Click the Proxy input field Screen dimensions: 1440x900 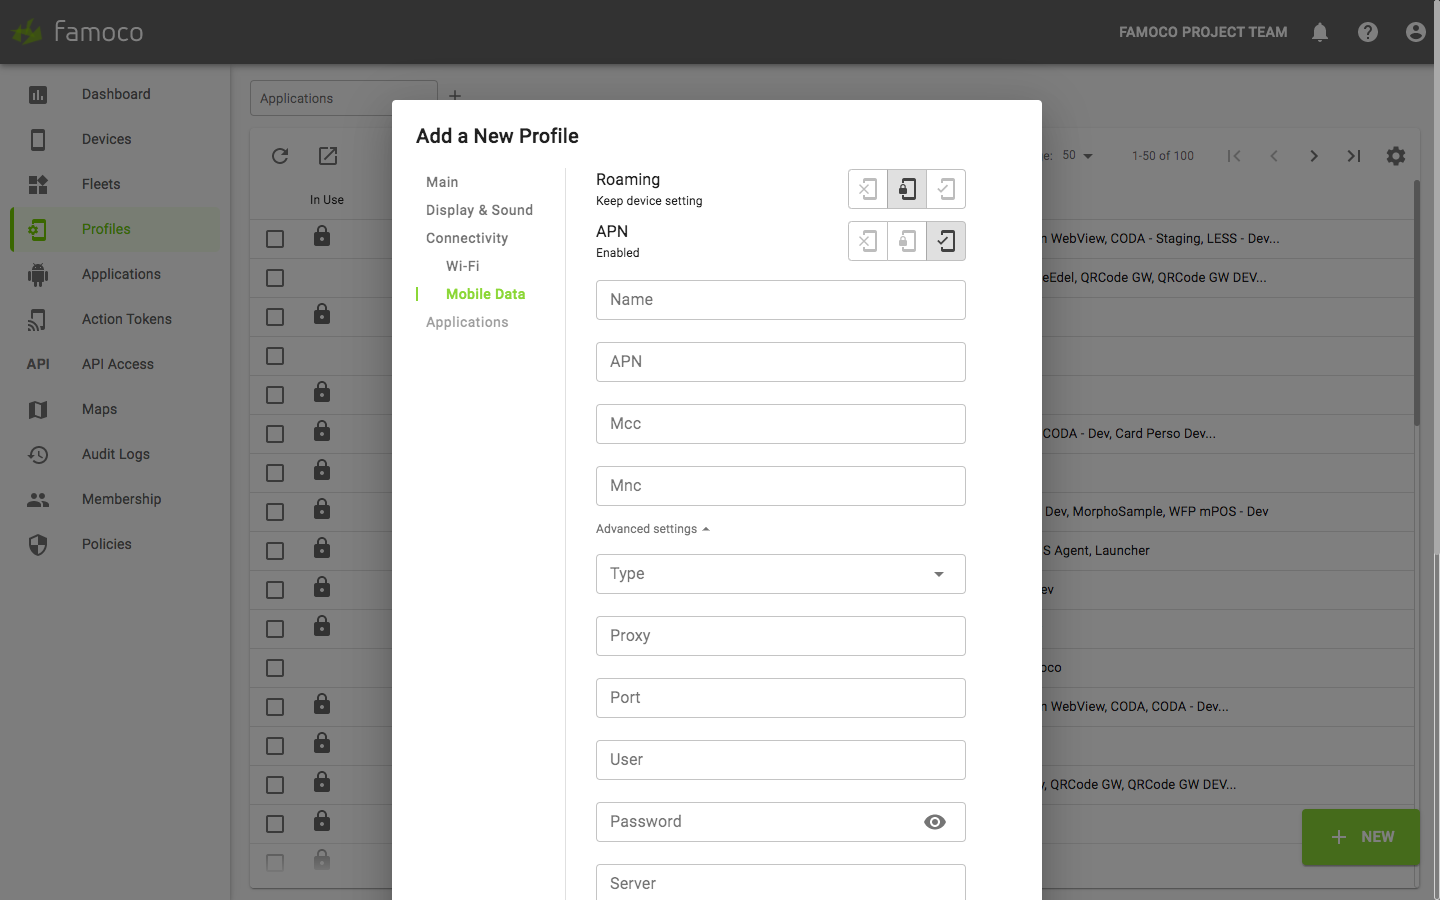(781, 636)
